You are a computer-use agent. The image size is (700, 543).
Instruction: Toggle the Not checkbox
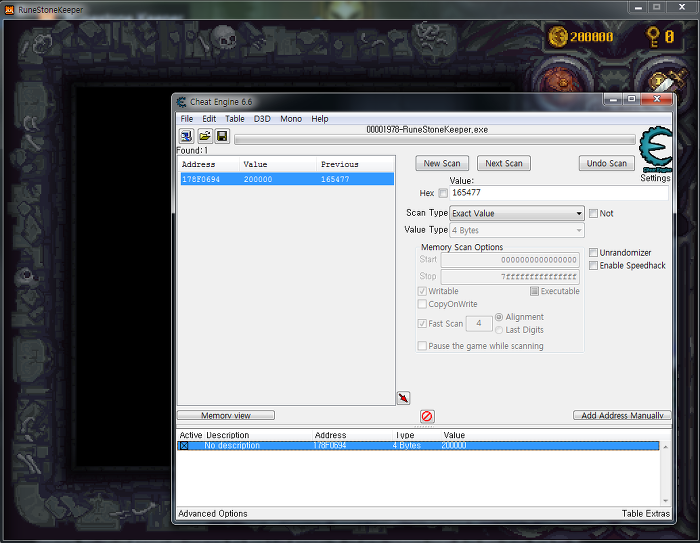pyautogui.click(x=593, y=213)
